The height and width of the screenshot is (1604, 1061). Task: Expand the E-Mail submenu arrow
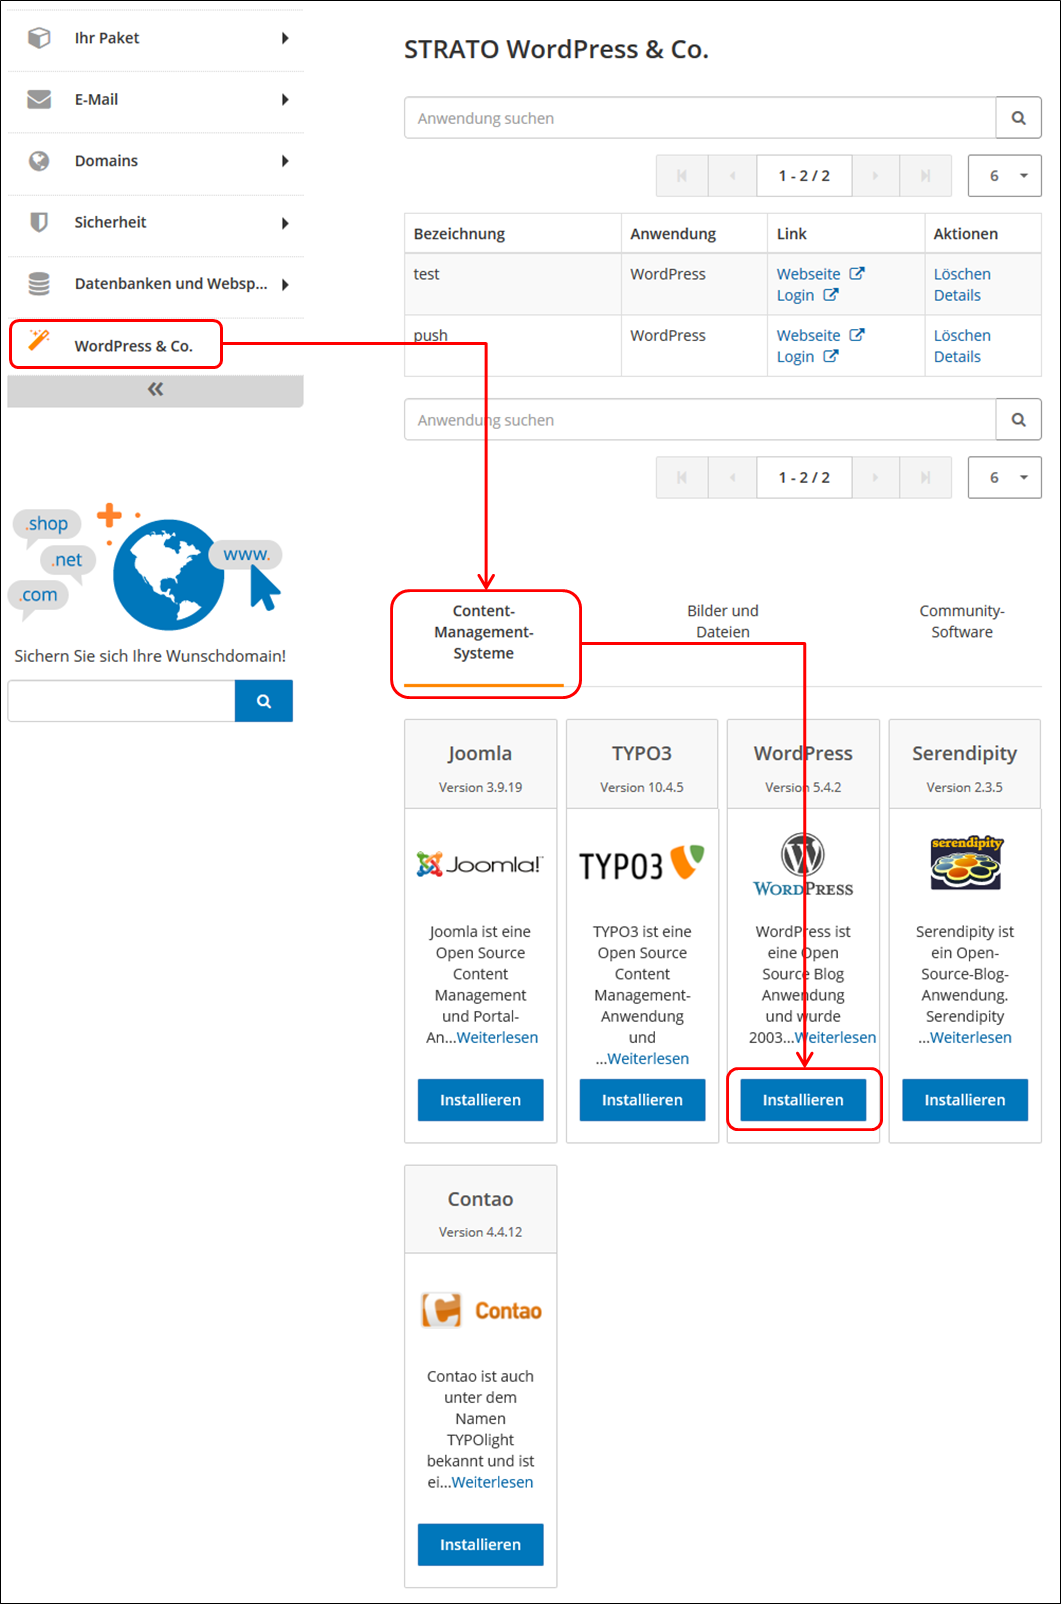285,99
